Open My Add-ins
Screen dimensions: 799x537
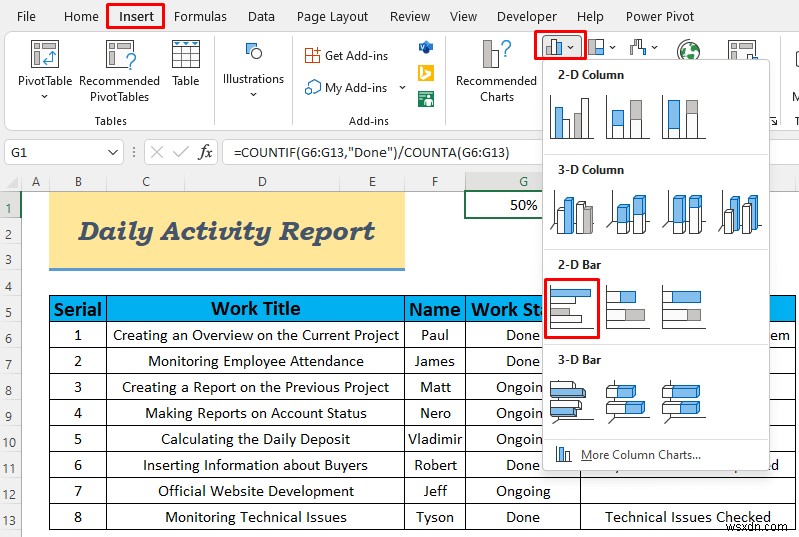click(347, 88)
